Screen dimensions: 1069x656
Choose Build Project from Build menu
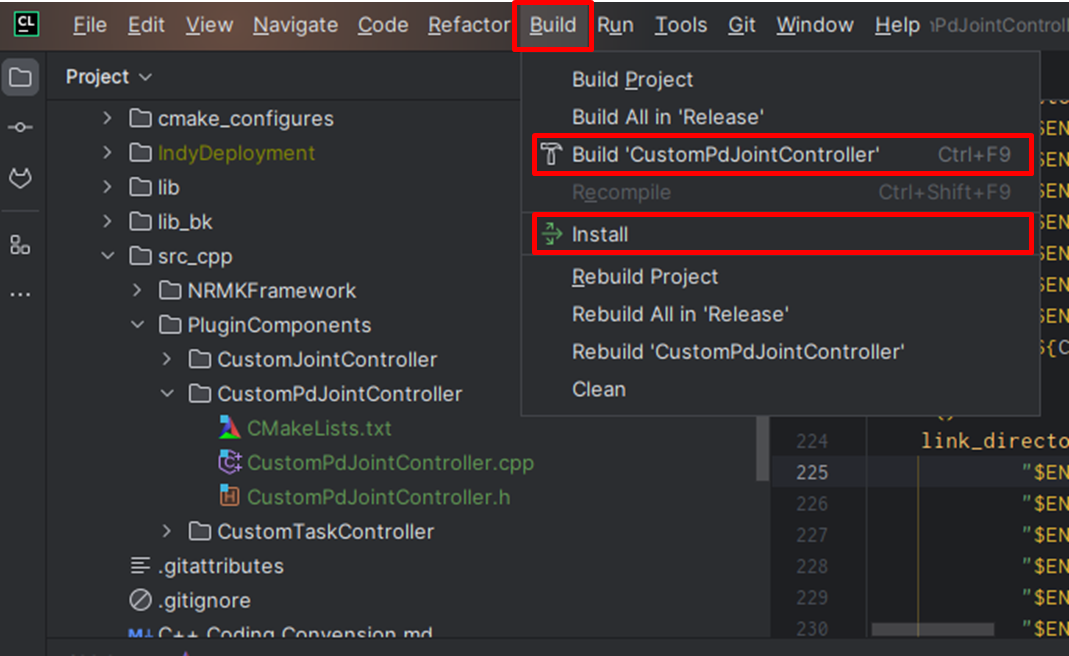[x=781, y=80]
